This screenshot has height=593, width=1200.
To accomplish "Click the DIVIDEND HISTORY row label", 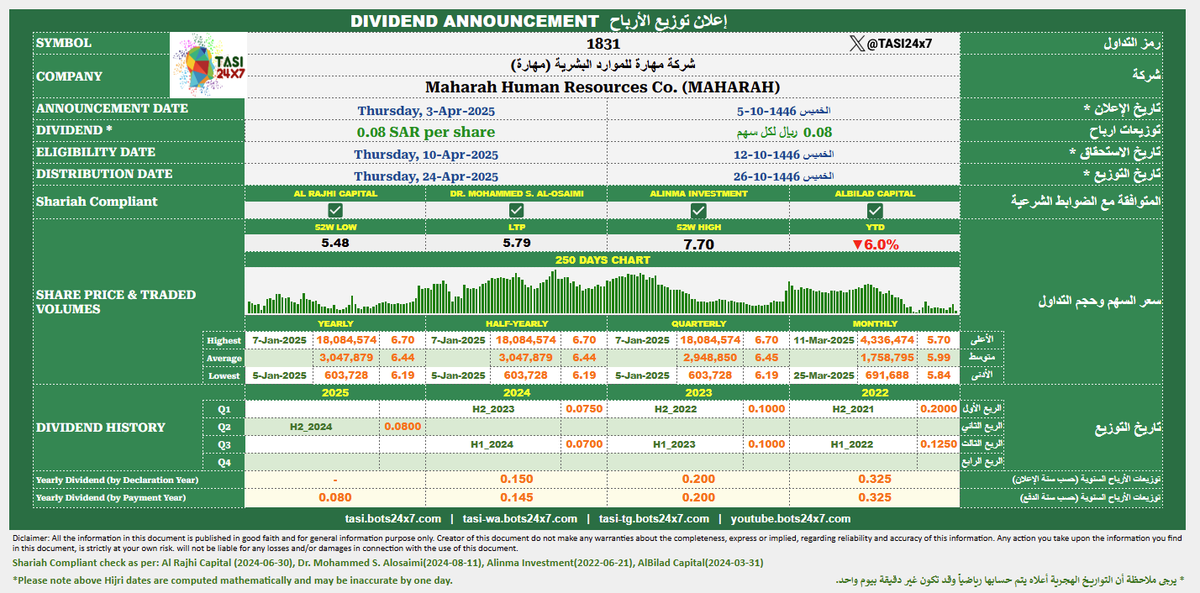I will 101,427.
